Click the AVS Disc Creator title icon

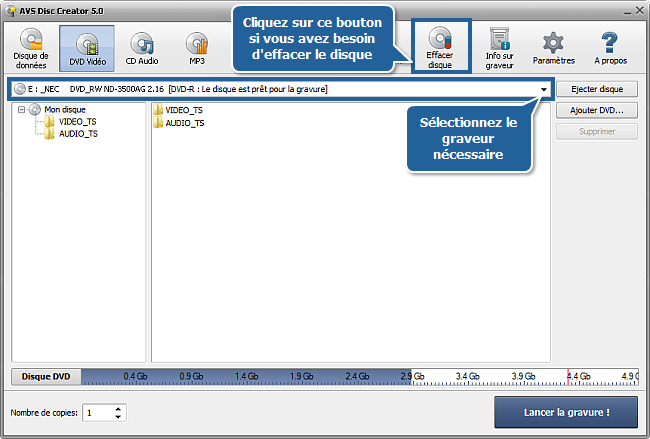click(x=11, y=11)
